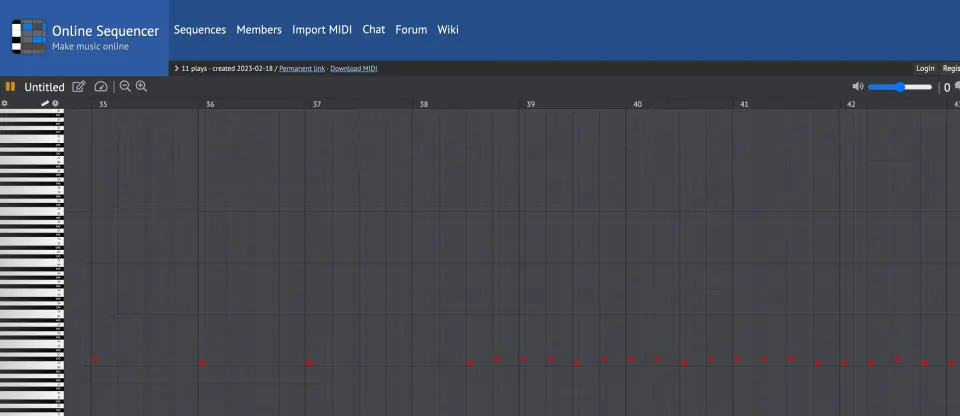Viewport: 960px width, 416px height.
Task: Open the Members page
Action: coord(259,29)
